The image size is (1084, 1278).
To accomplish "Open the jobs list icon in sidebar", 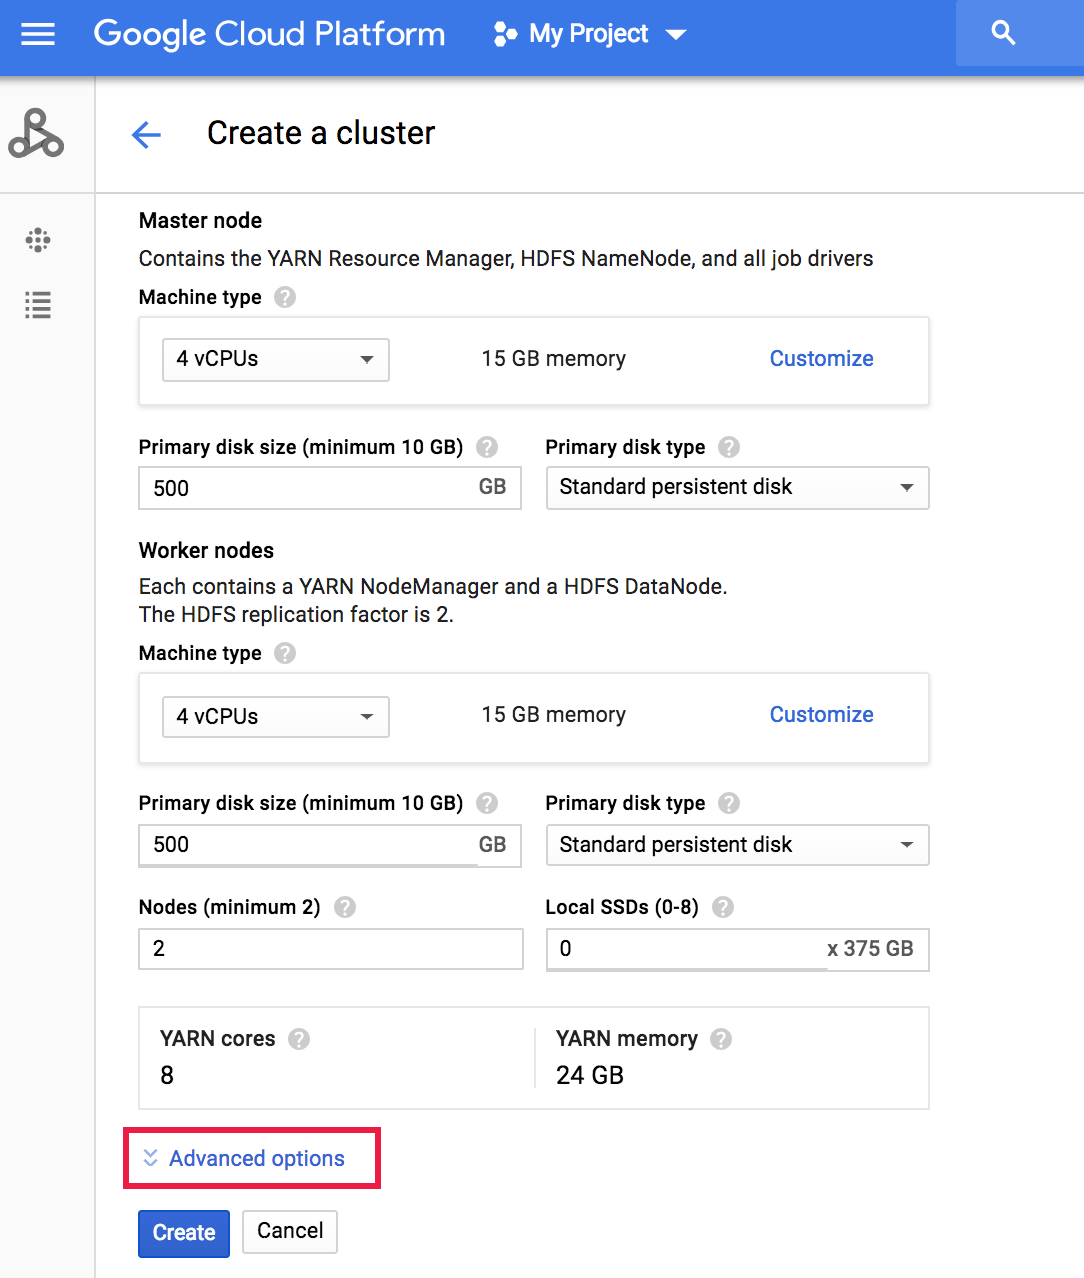I will (38, 305).
